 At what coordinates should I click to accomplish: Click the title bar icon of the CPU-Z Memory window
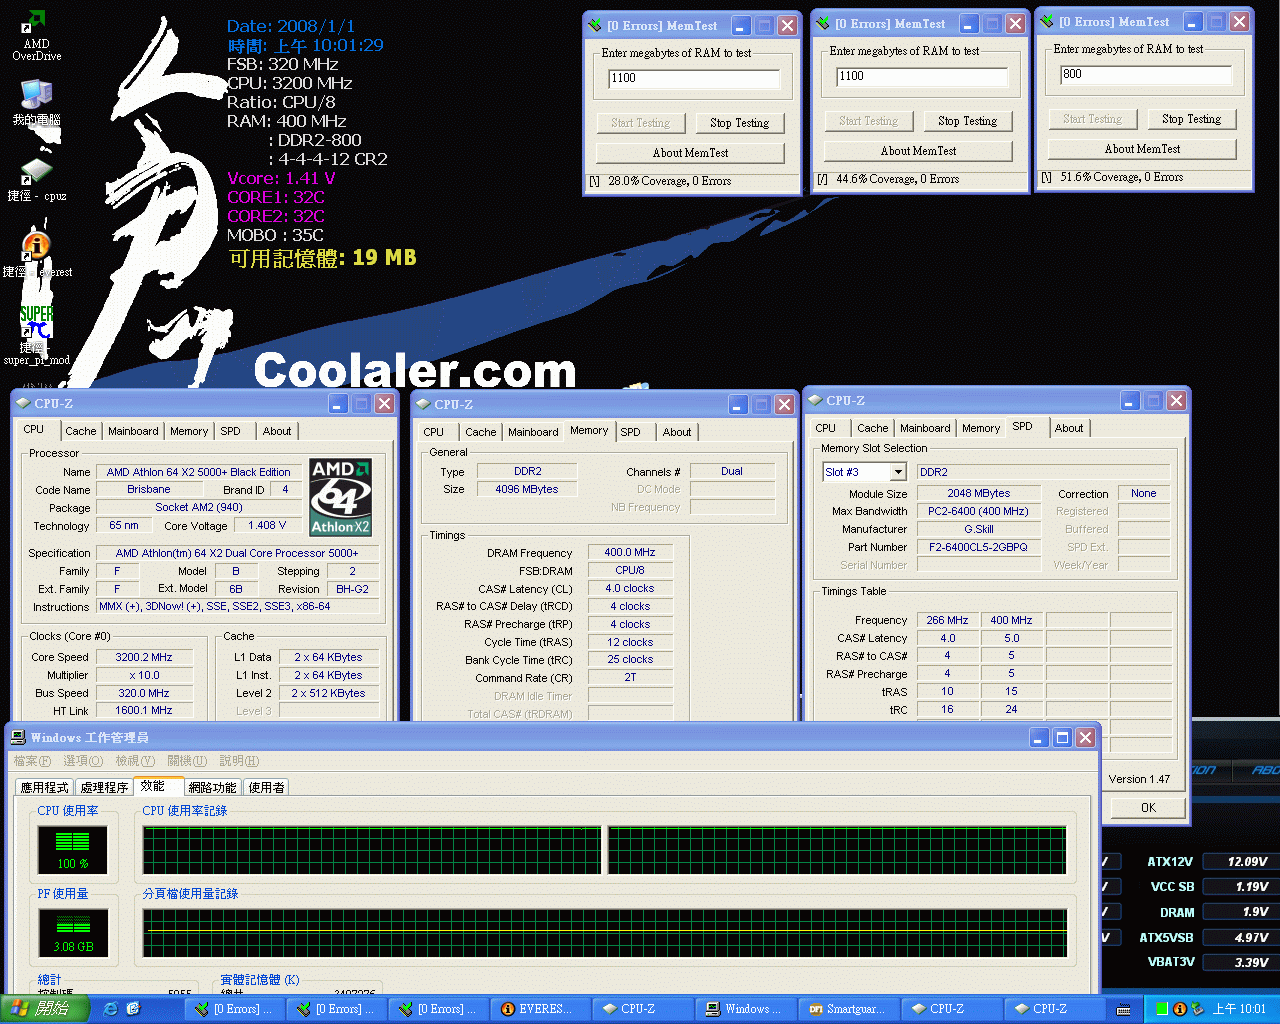point(423,405)
